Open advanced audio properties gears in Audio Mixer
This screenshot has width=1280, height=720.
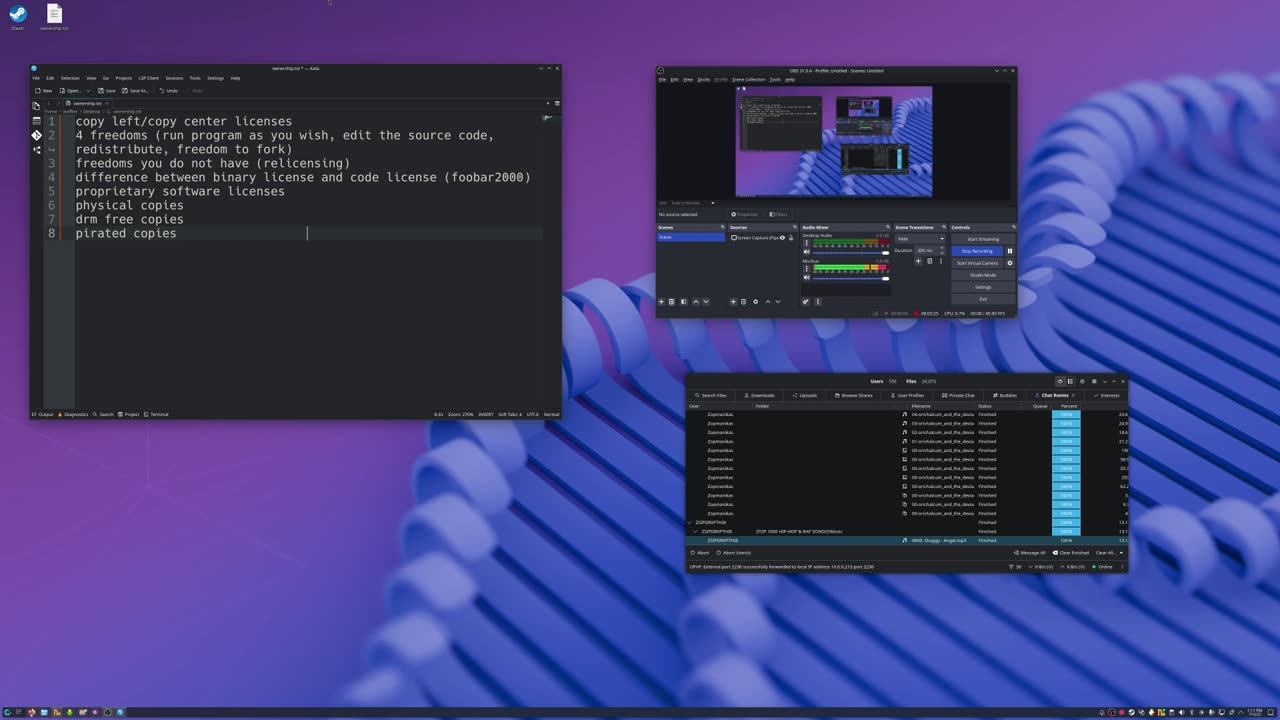pos(806,302)
